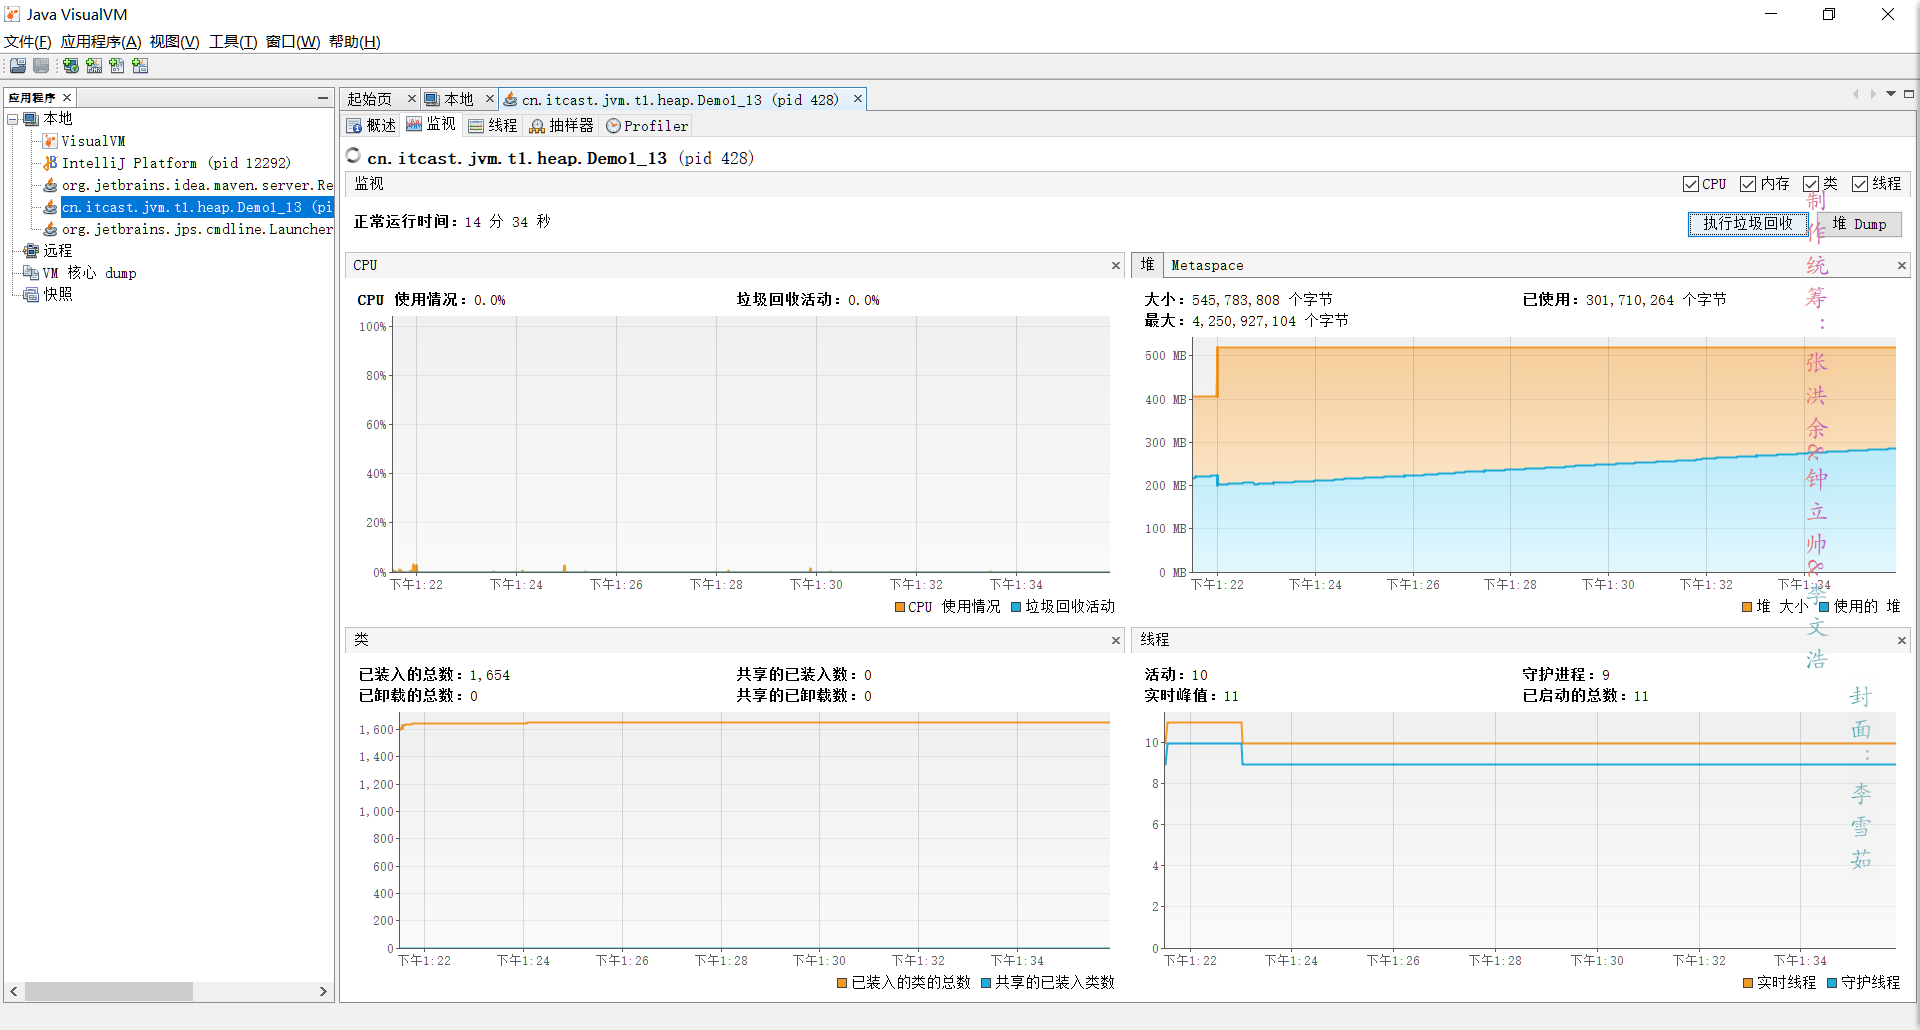Click the Add Remote Host toolbar icon

(x=71, y=66)
